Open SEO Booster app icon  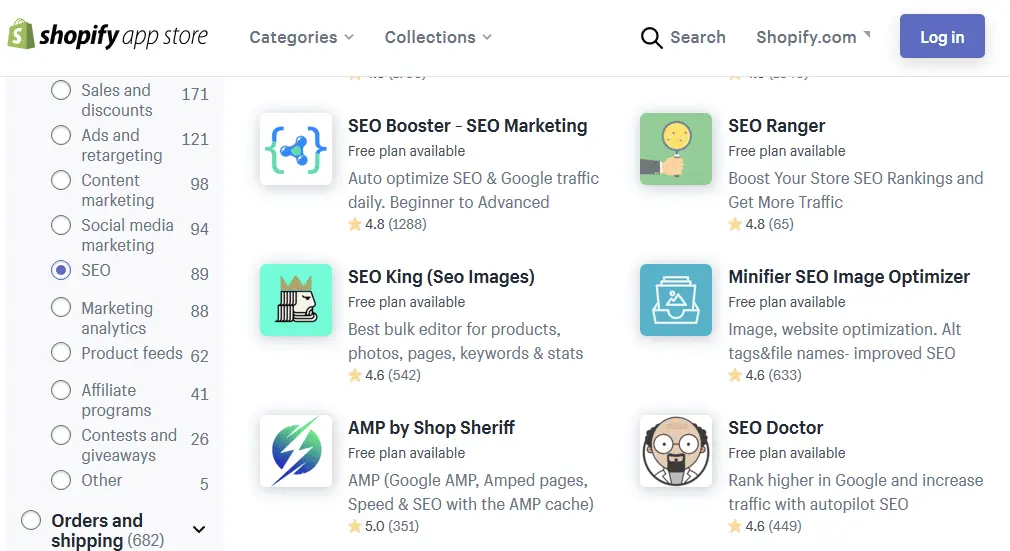296,149
